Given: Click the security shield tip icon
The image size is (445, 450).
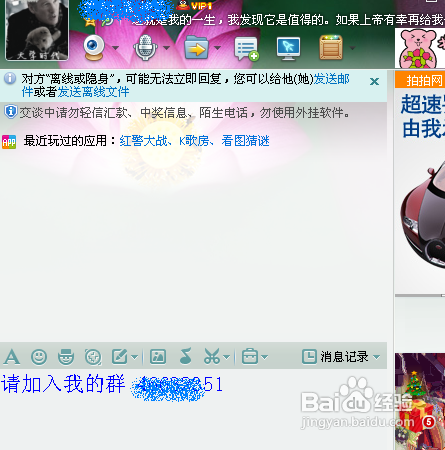Looking at the screenshot, I should click(11, 112).
